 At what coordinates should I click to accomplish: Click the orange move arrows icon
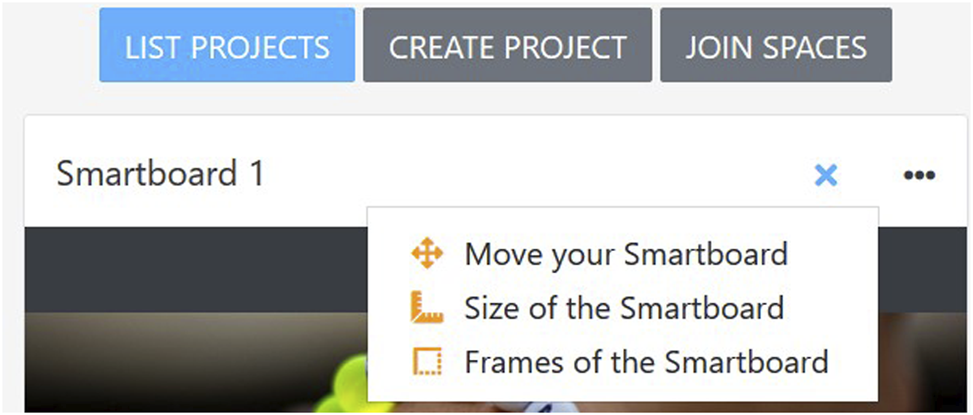tap(426, 254)
